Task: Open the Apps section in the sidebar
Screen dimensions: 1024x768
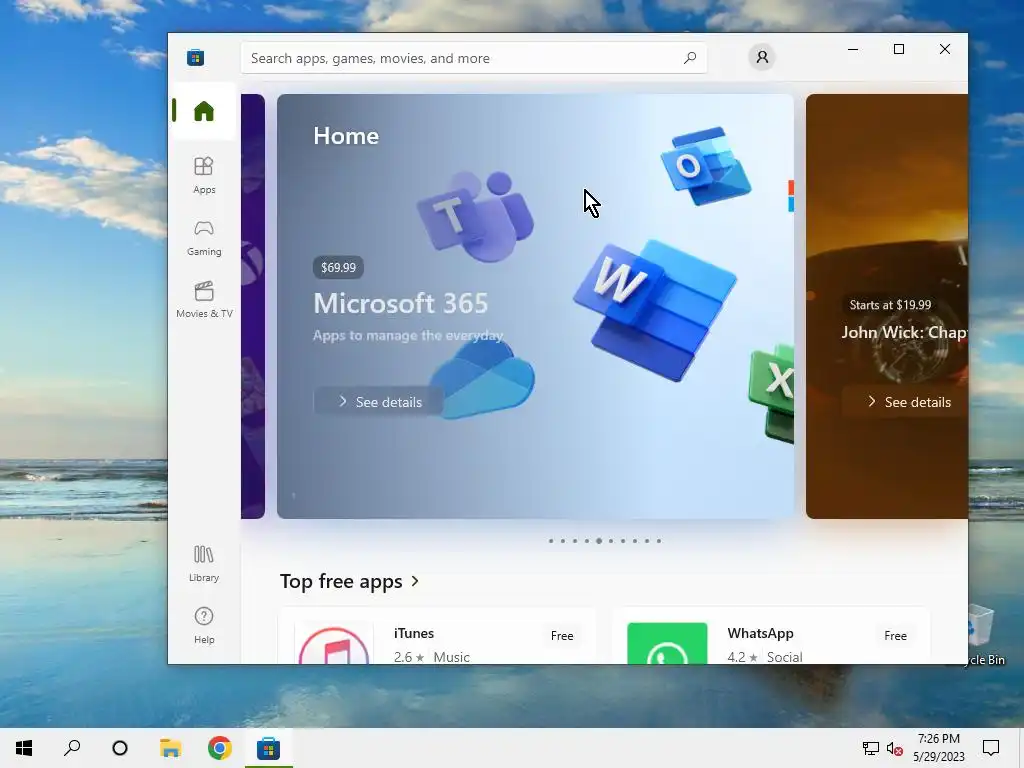Action: pyautogui.click(x=204, y=175)
